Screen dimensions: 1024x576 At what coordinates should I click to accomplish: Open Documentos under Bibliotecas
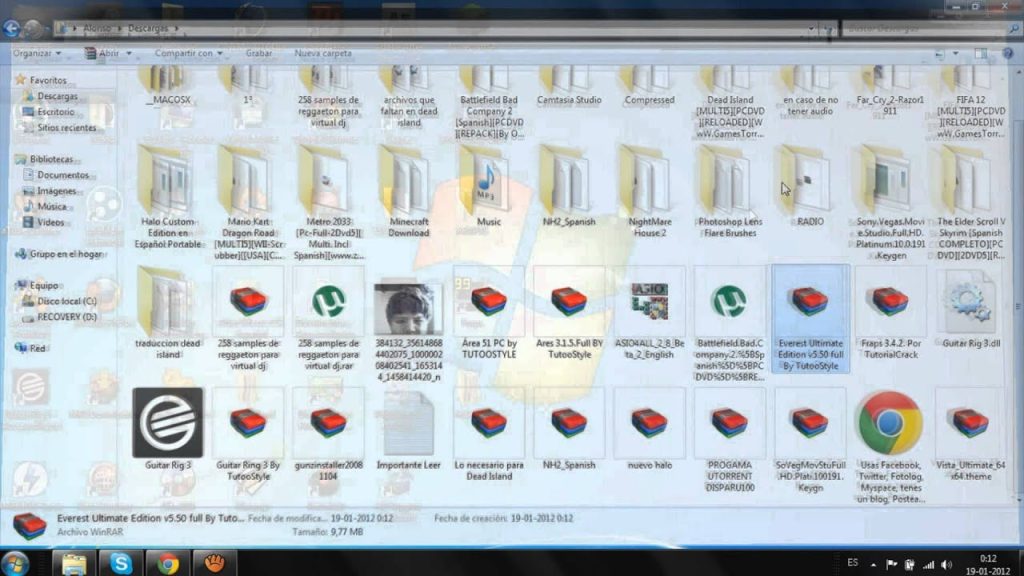pos(62,175)
